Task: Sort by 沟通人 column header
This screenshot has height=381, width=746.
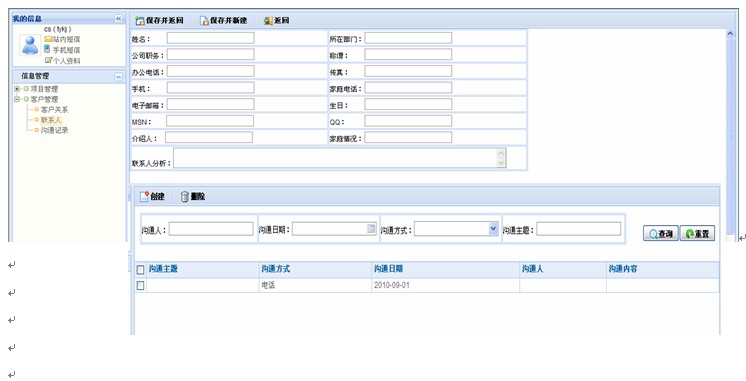Action: pos(532,269)
